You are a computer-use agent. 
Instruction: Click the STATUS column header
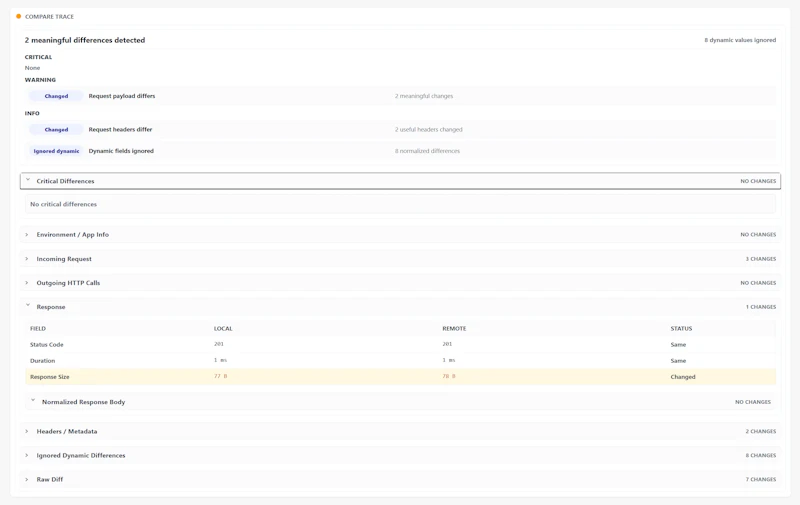click(x=681, y=329)
